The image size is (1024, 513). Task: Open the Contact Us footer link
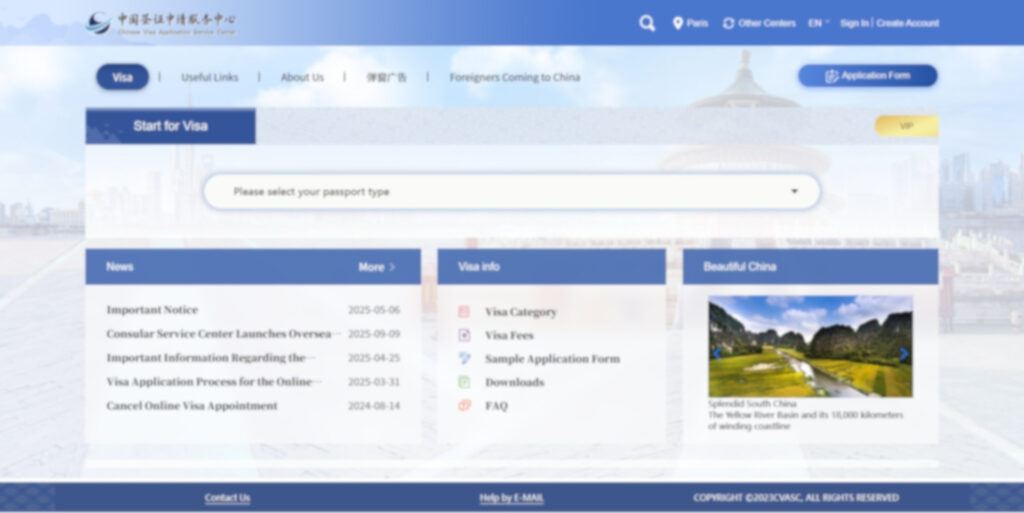227,498
